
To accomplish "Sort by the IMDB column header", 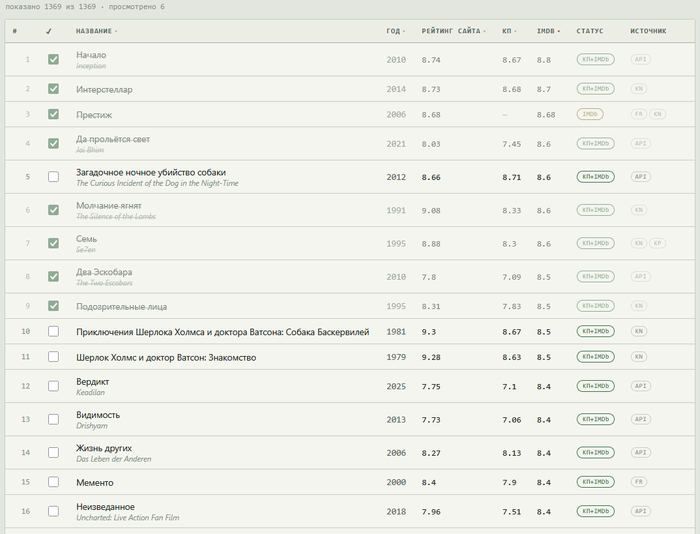I will 548,31.
